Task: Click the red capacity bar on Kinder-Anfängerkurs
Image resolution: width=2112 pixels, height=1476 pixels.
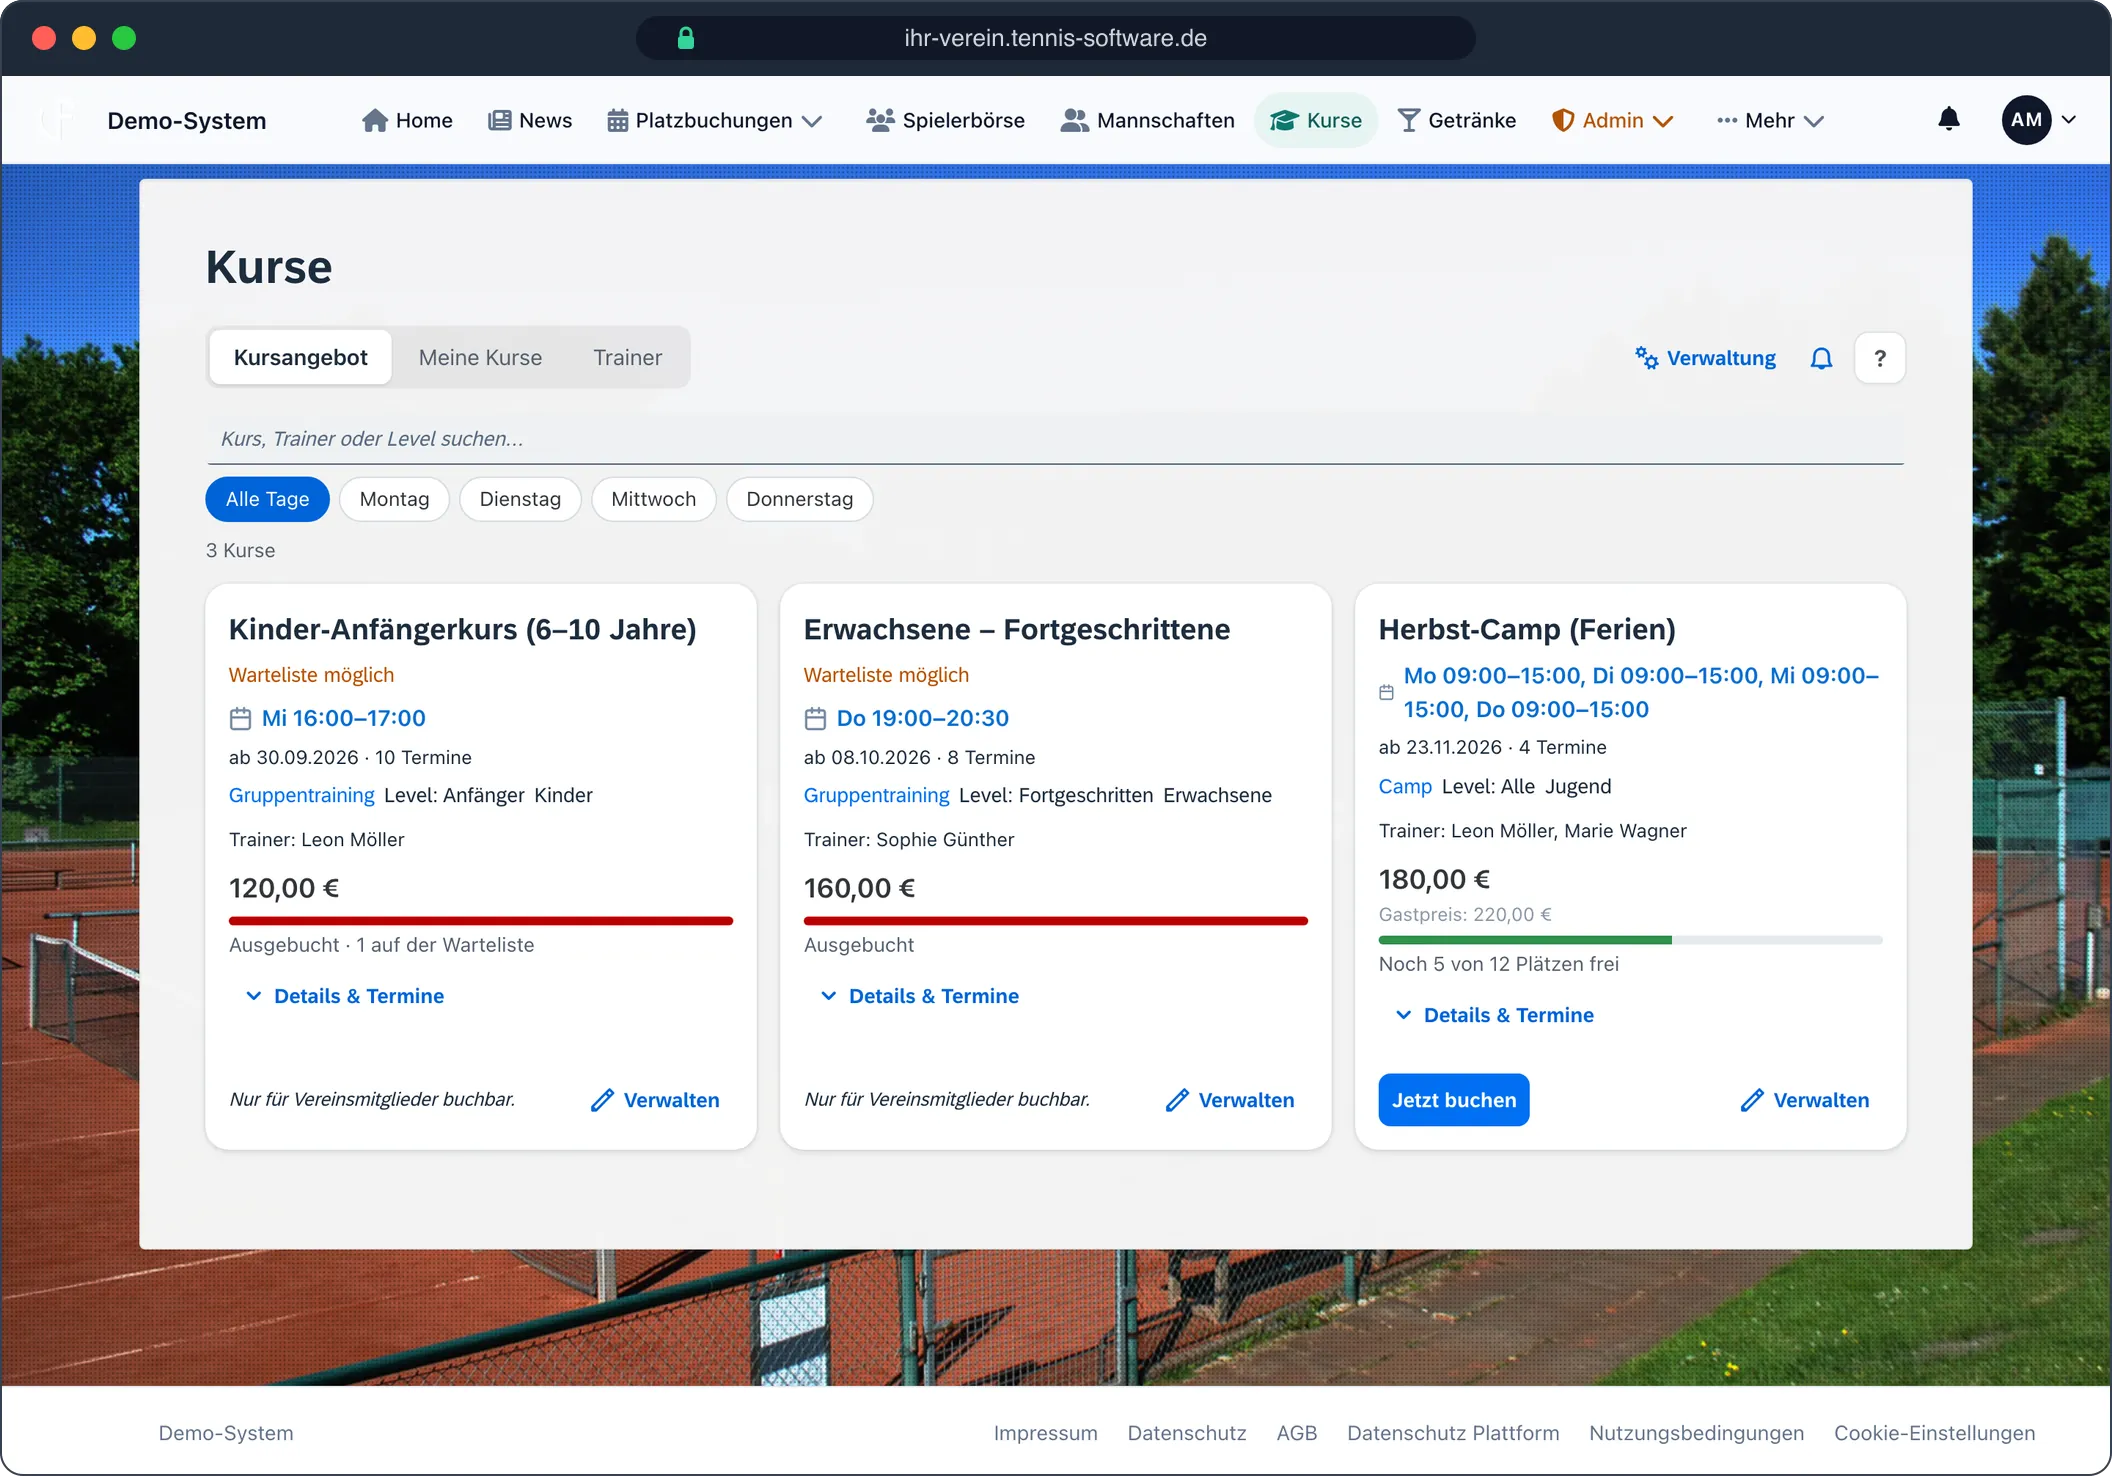Action: coord(481,921)
